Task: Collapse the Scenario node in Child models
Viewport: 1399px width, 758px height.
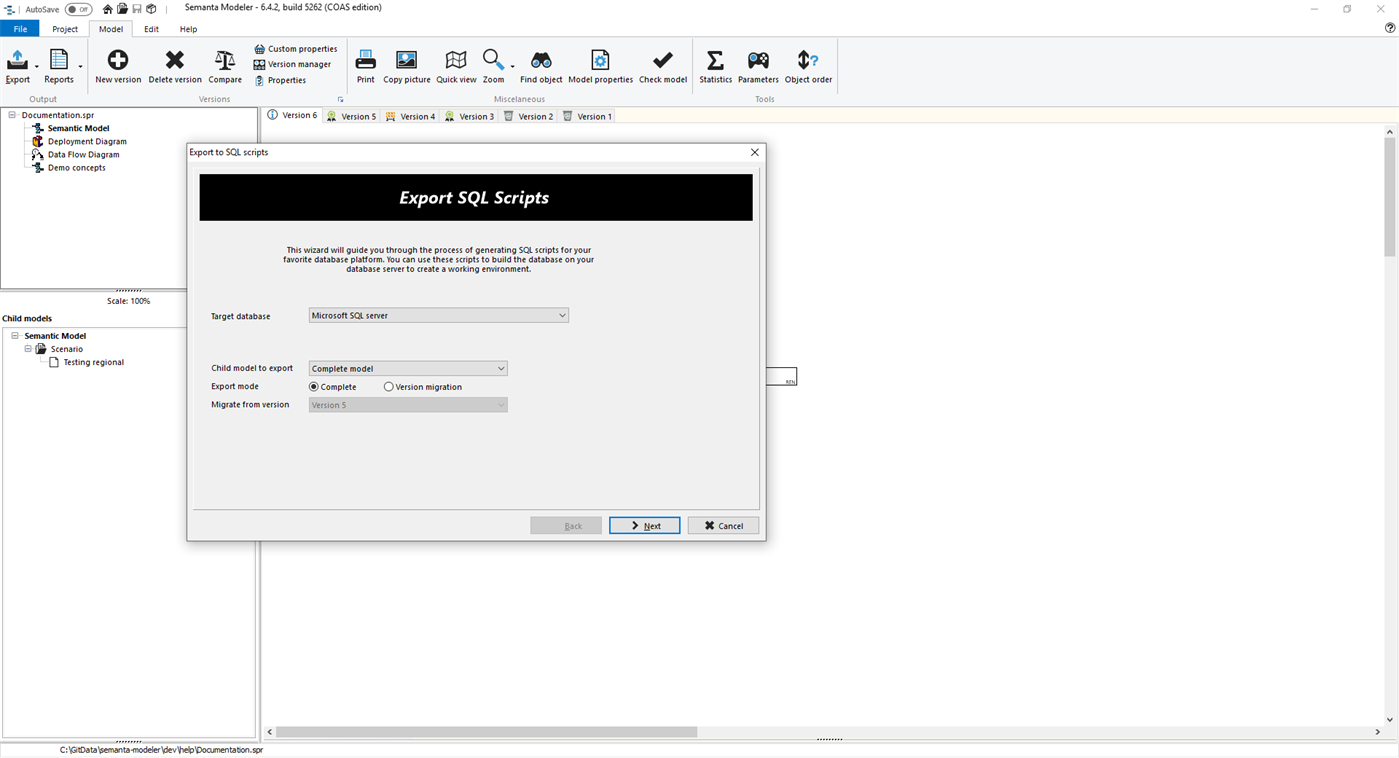Action: [x=28, y=348]
